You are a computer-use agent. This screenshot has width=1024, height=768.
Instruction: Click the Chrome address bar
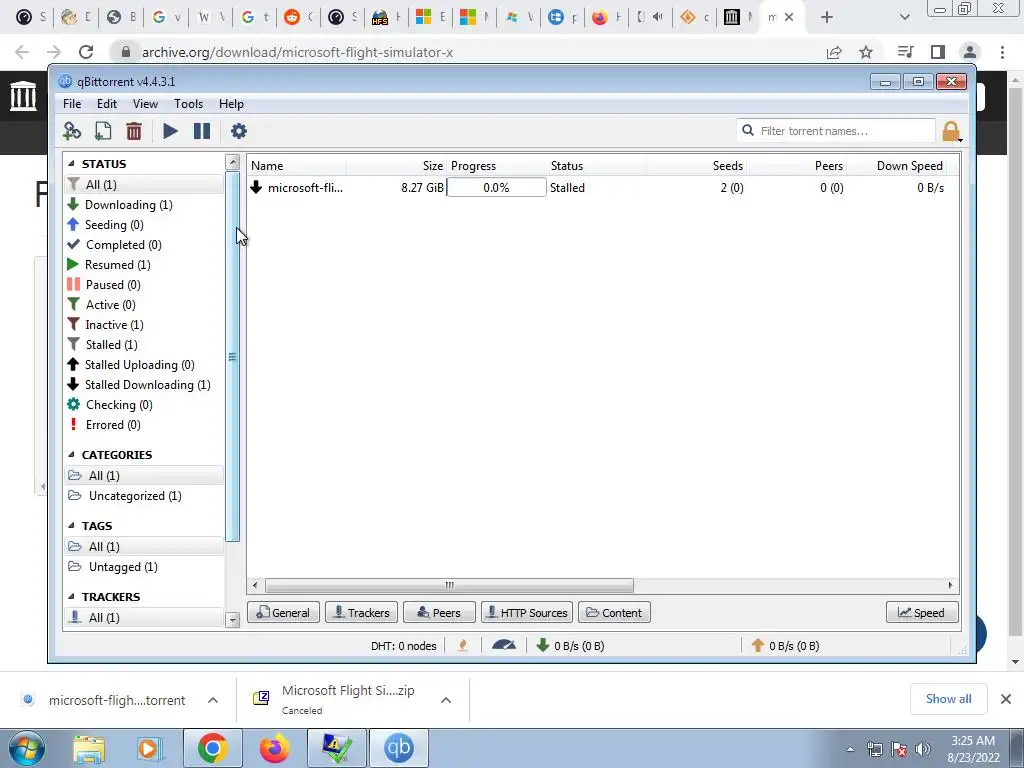click(457, 52)
